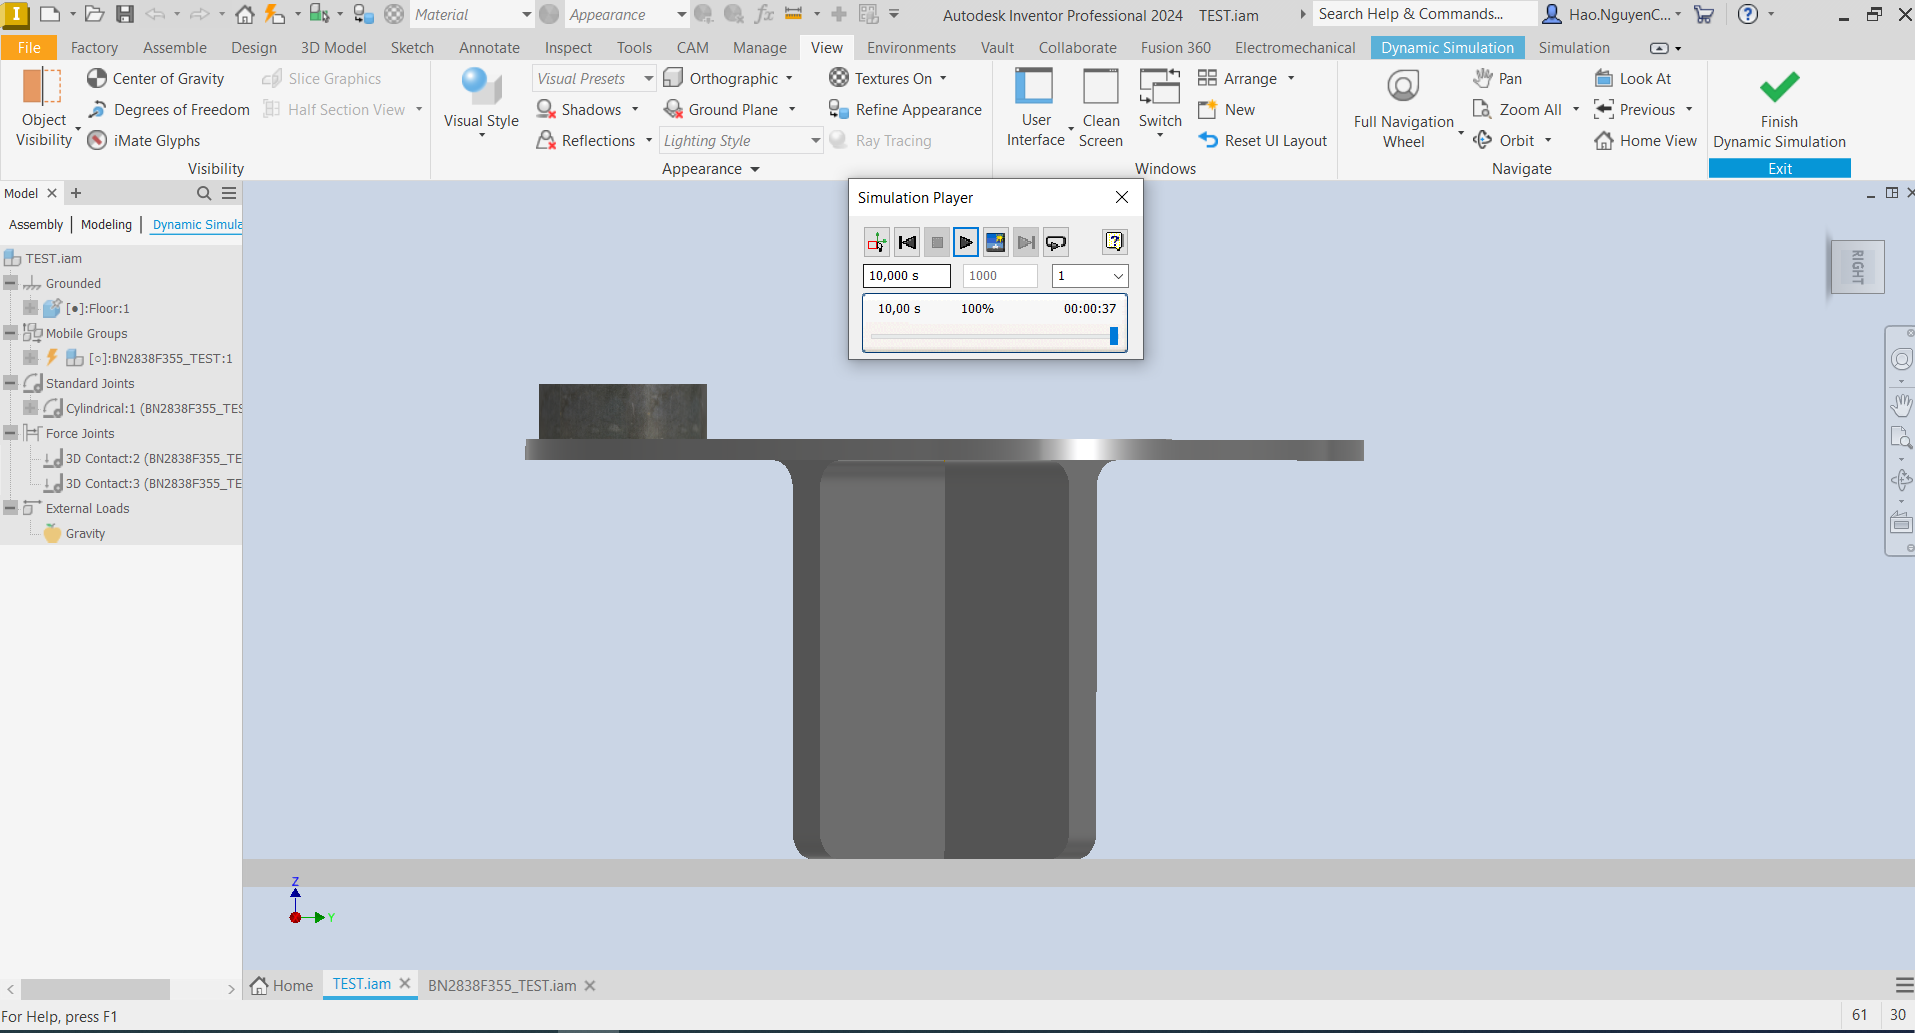
Task: Switch to construction mode in player
Action: (877, 242)
